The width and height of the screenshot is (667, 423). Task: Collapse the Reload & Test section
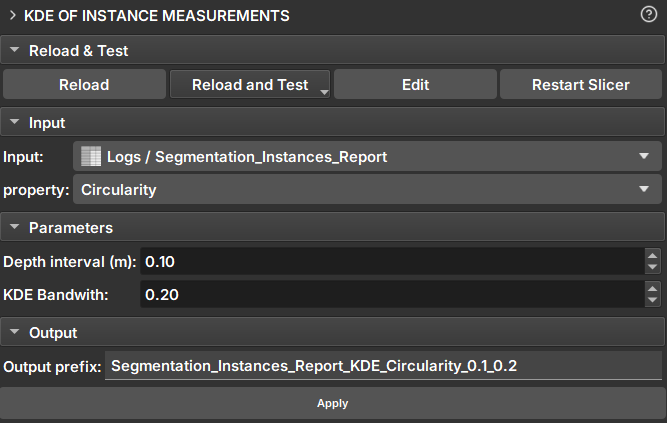point(14,50)
